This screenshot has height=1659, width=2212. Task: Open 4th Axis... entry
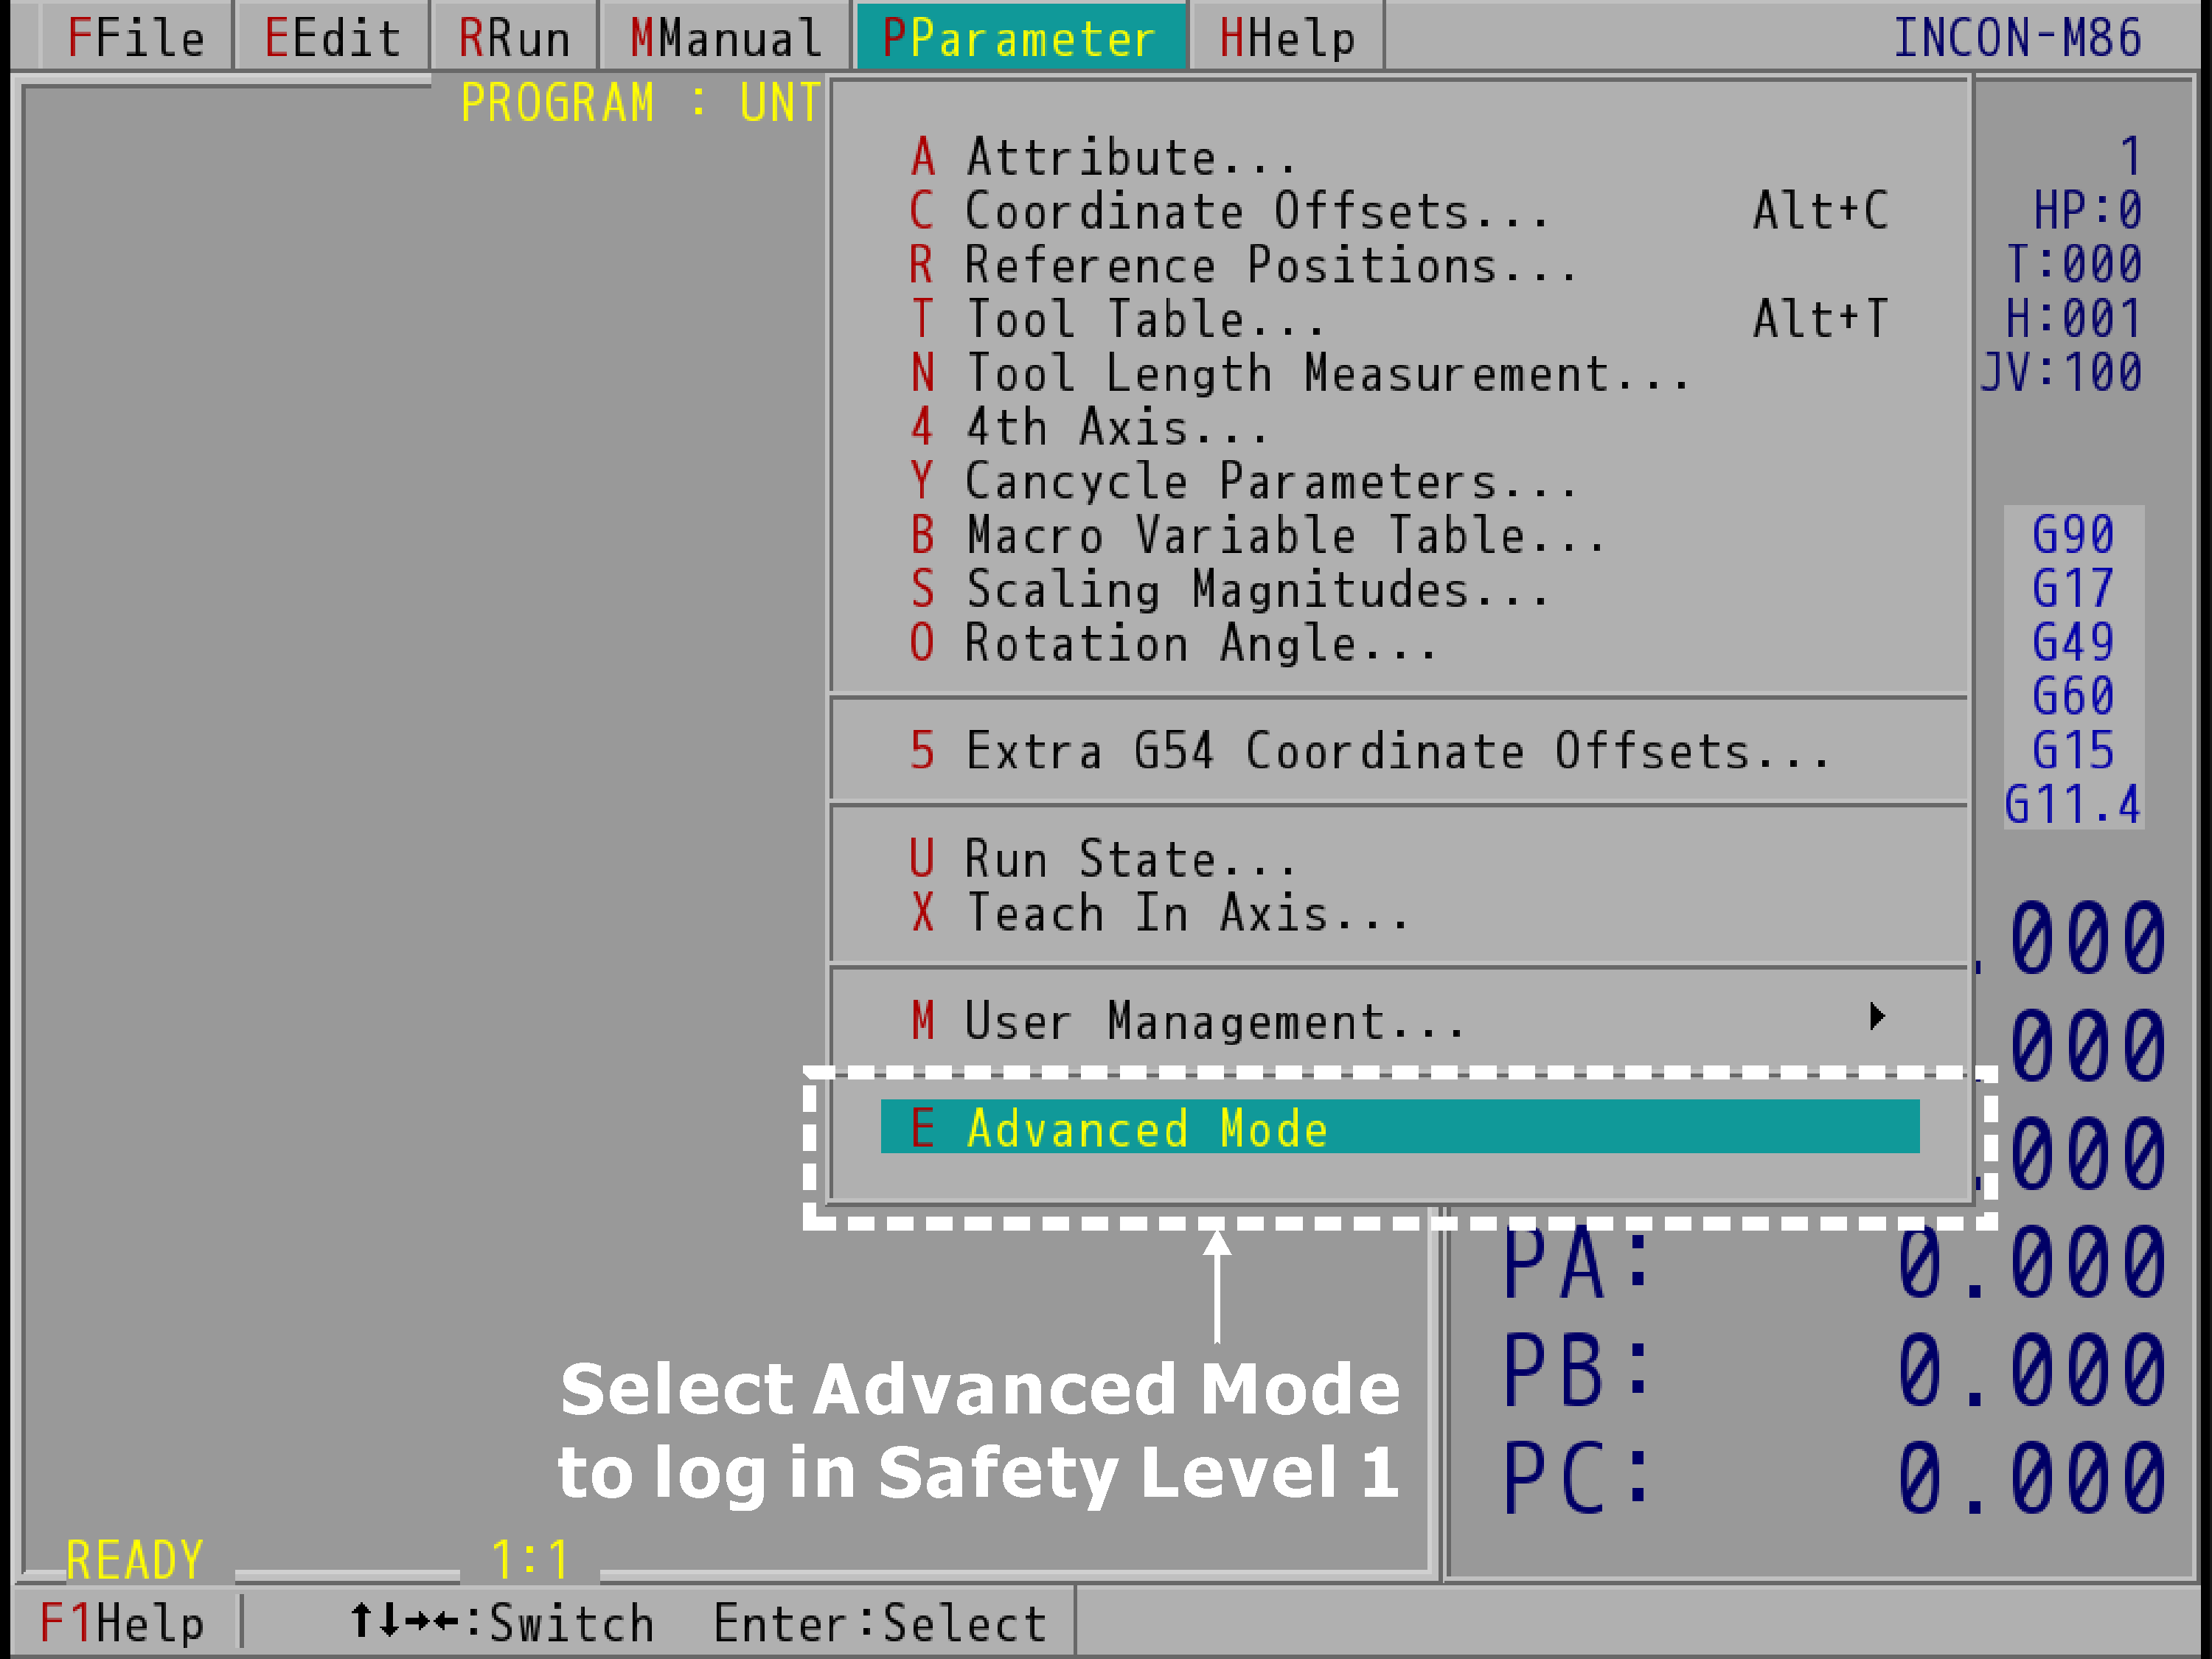pos(1400,427)
